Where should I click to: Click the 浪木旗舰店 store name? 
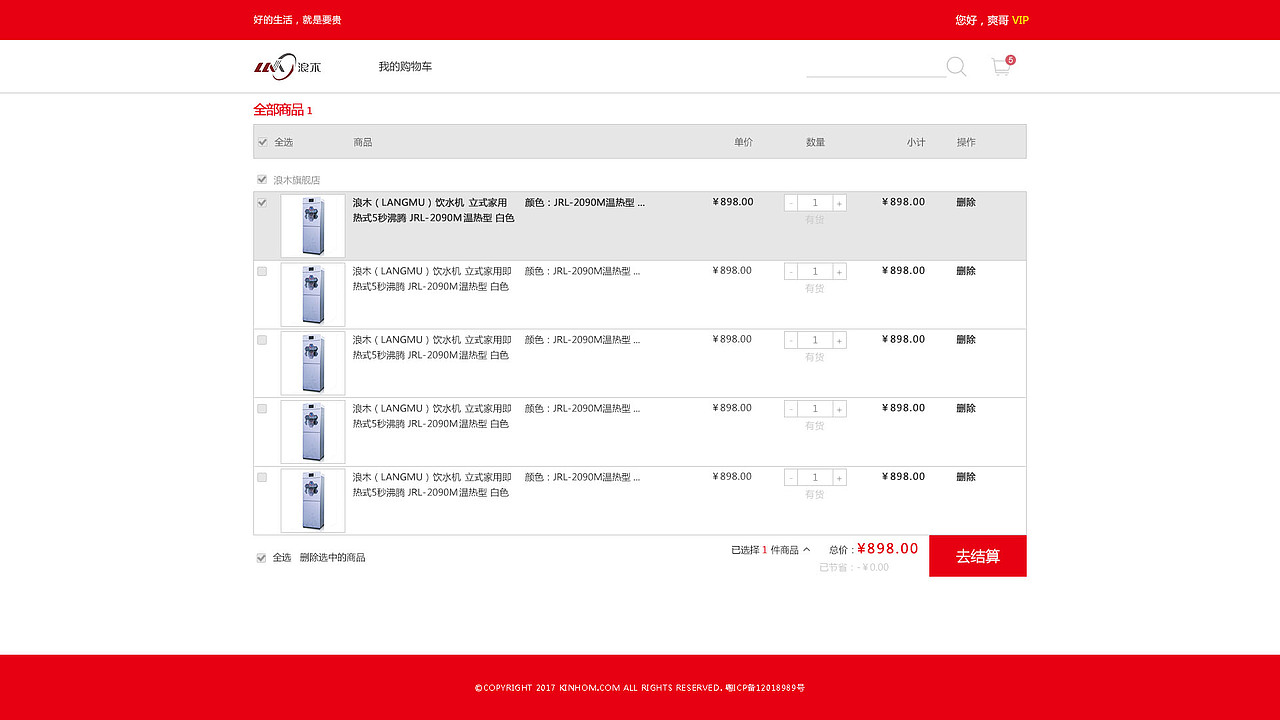click(297, 180)
